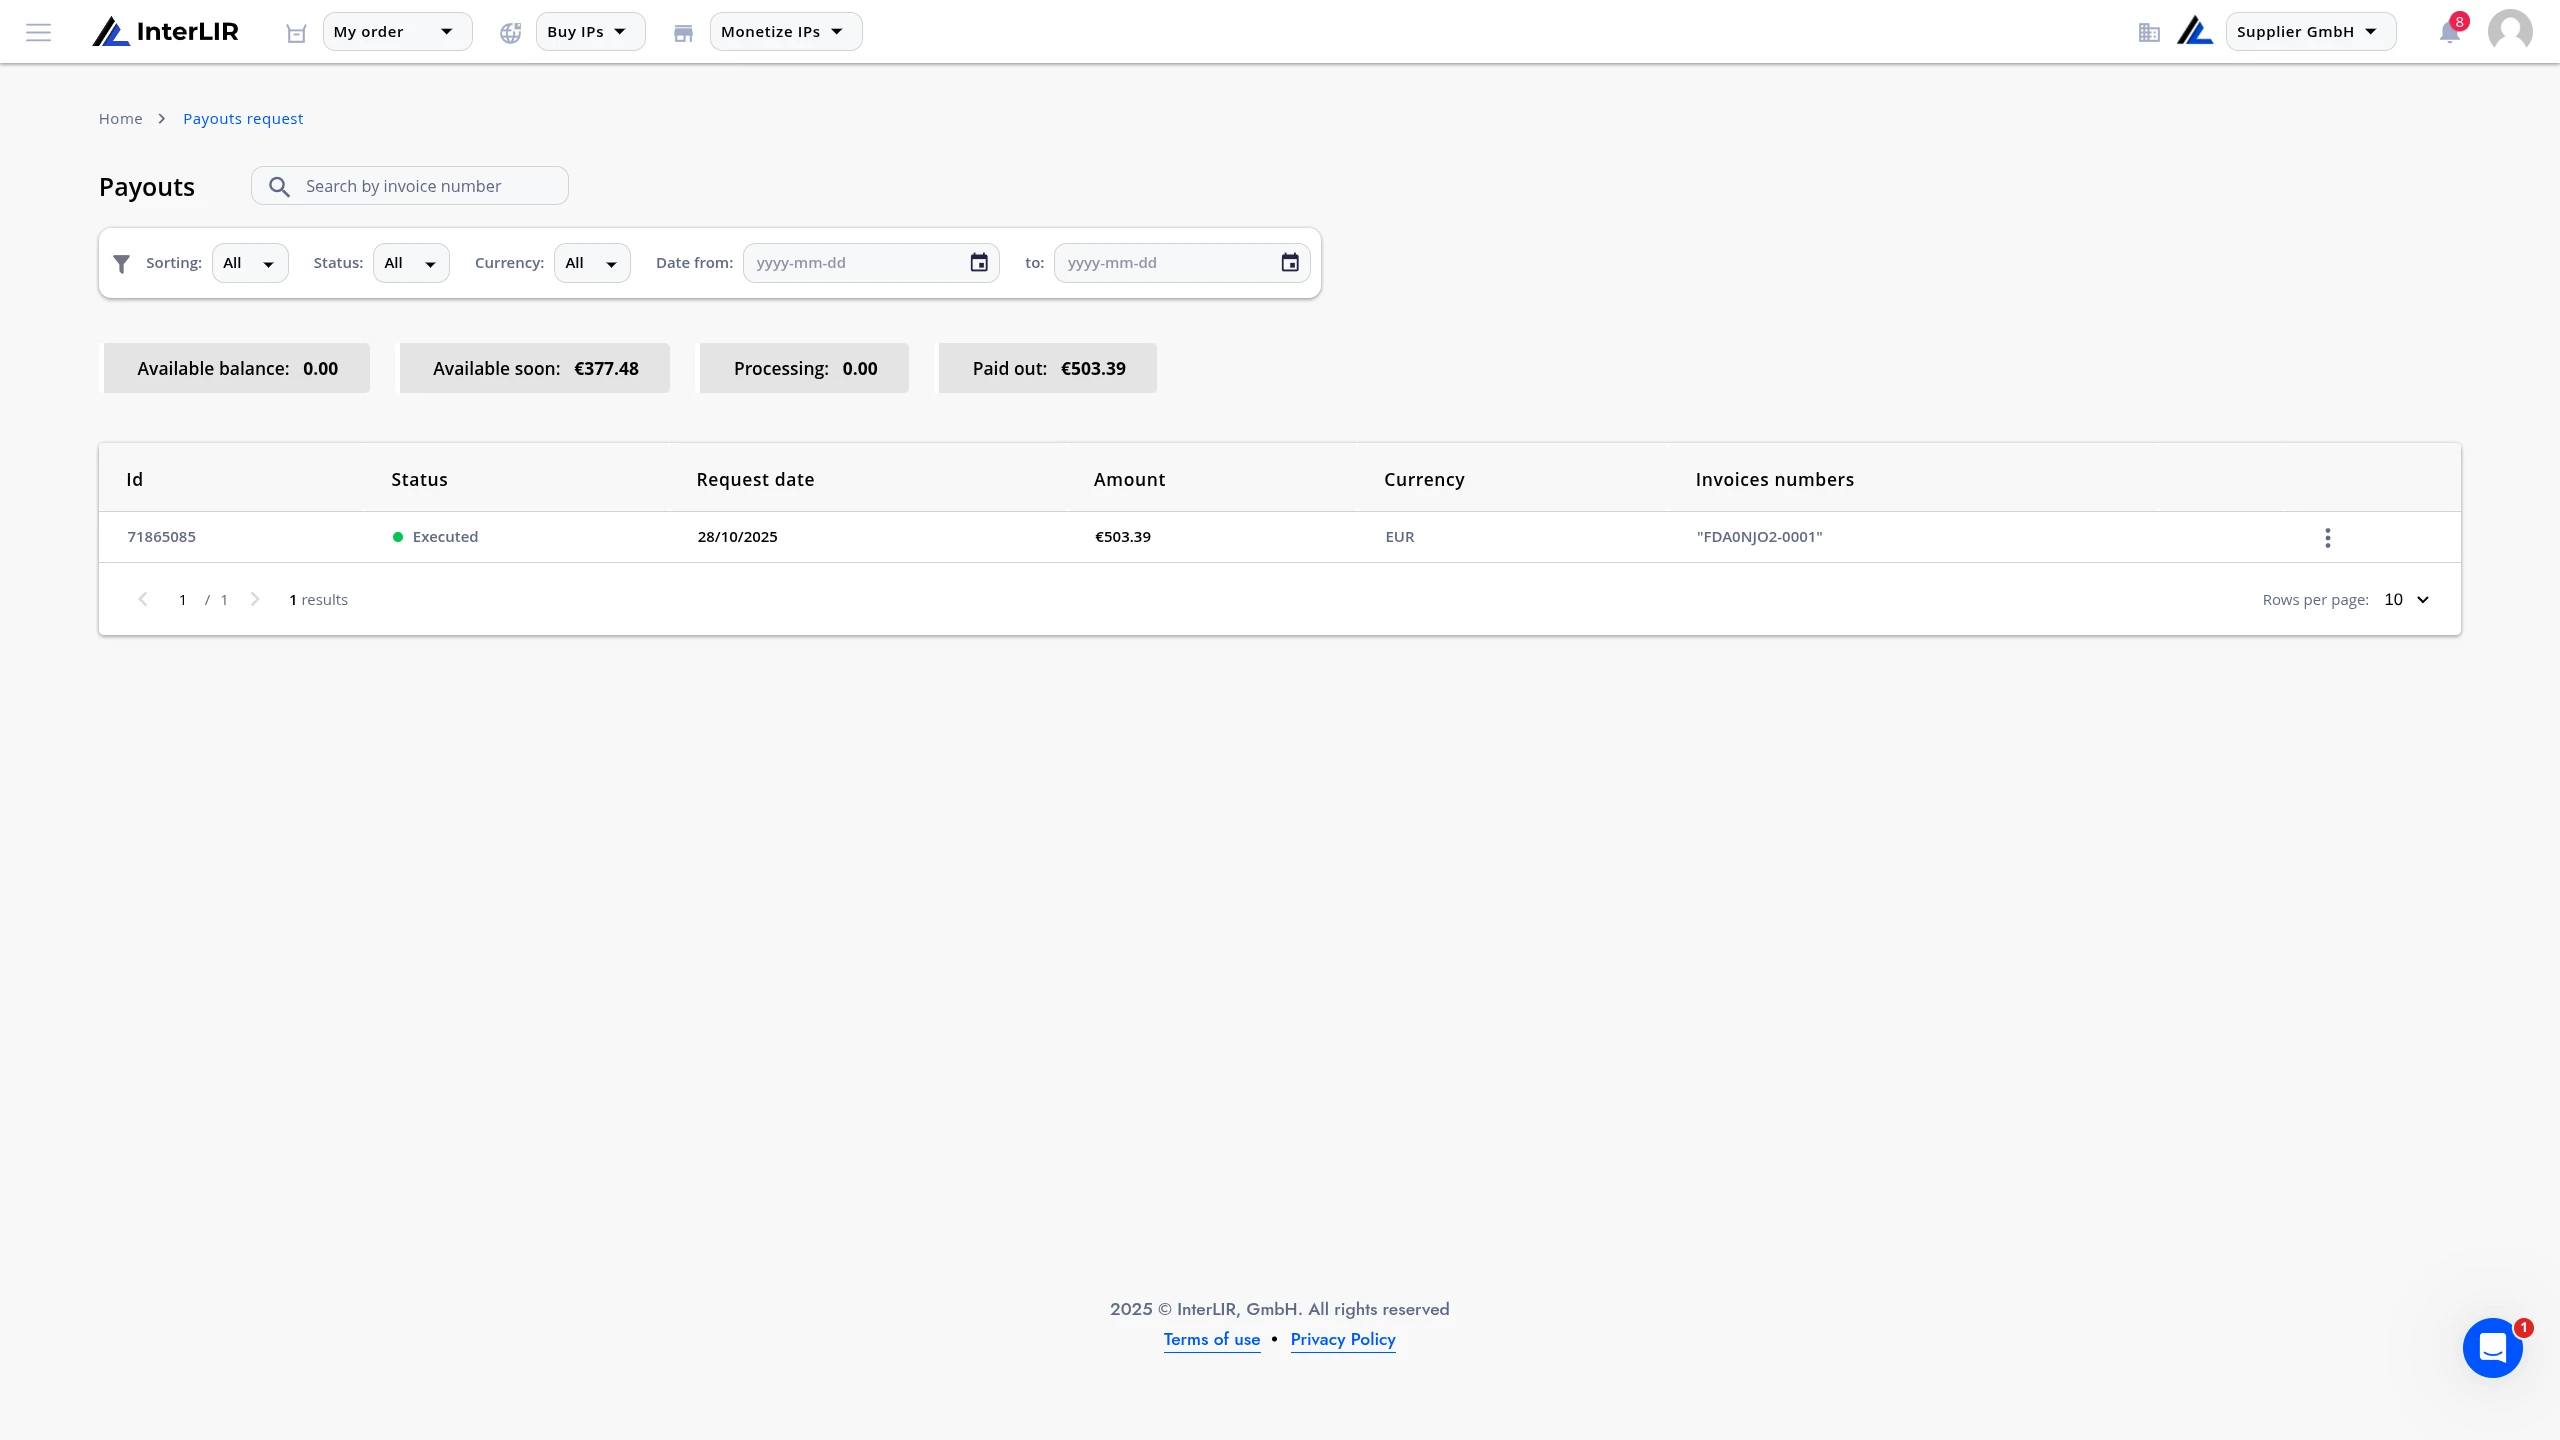Screen dimensions: 2560x1440
Task: Expand the My order dropdown
Action: point(397,32)
